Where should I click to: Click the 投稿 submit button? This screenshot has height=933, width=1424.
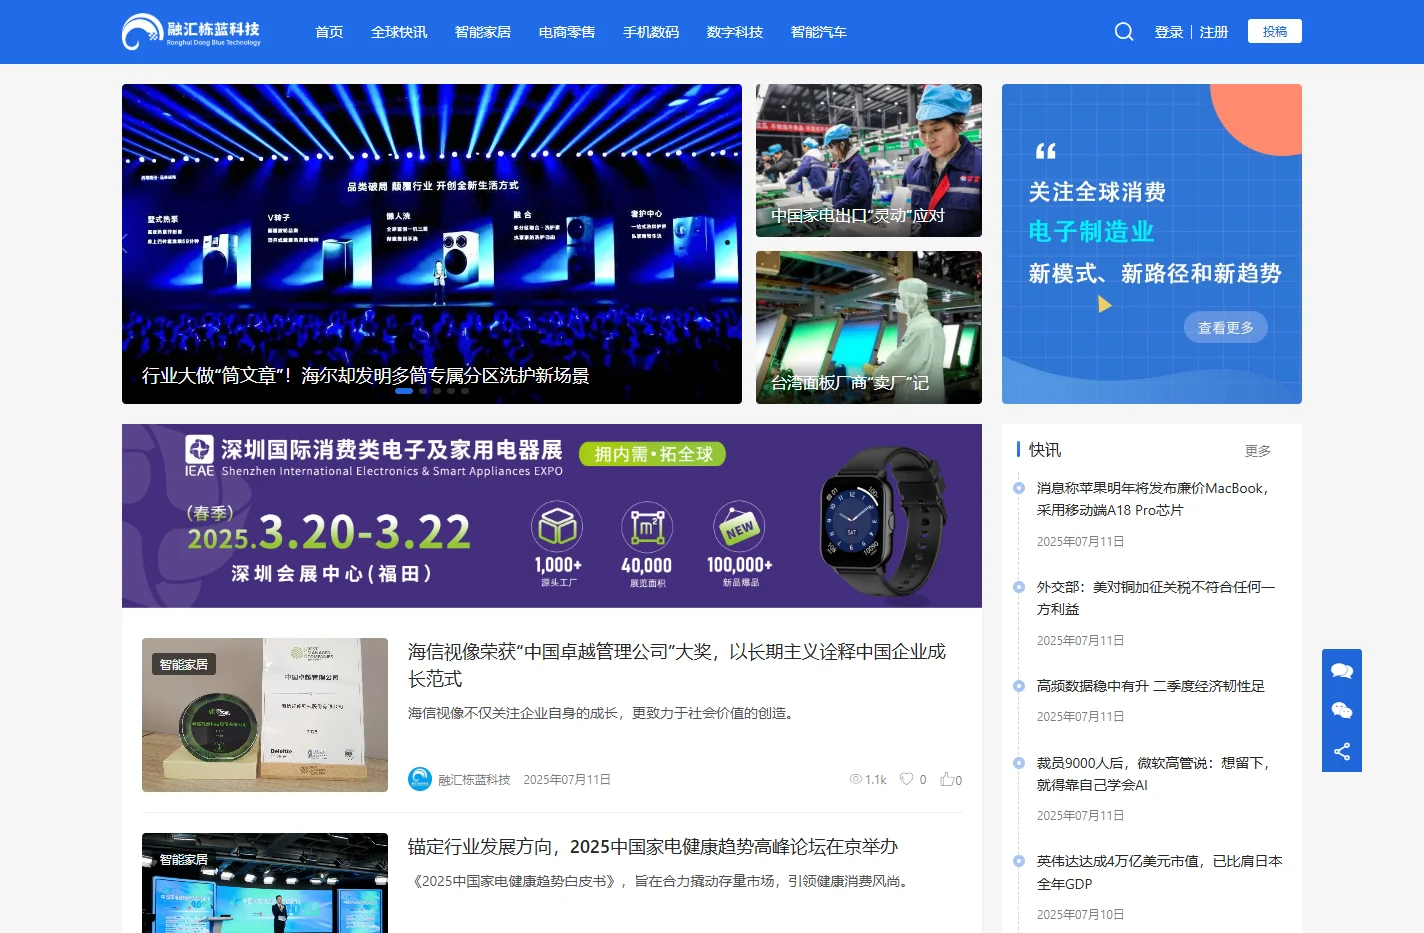(x=1275, y=31)
